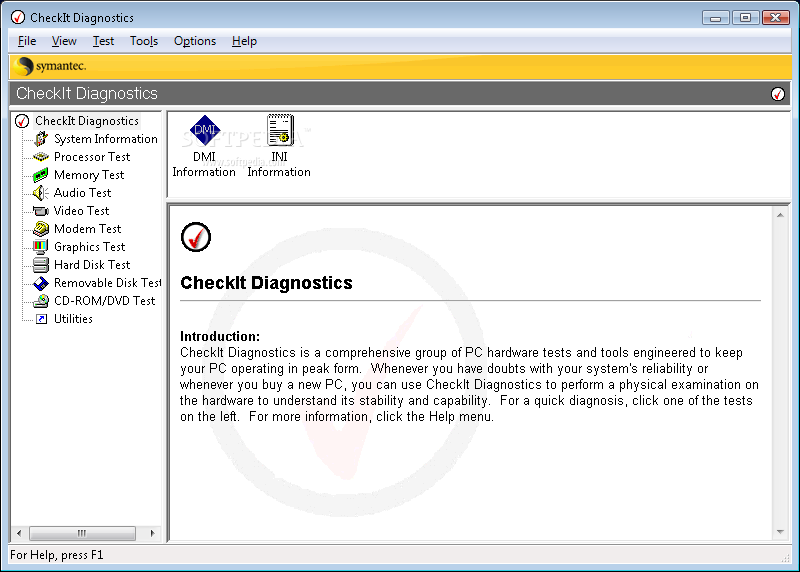Select System Information in the tree

[106, 139]
